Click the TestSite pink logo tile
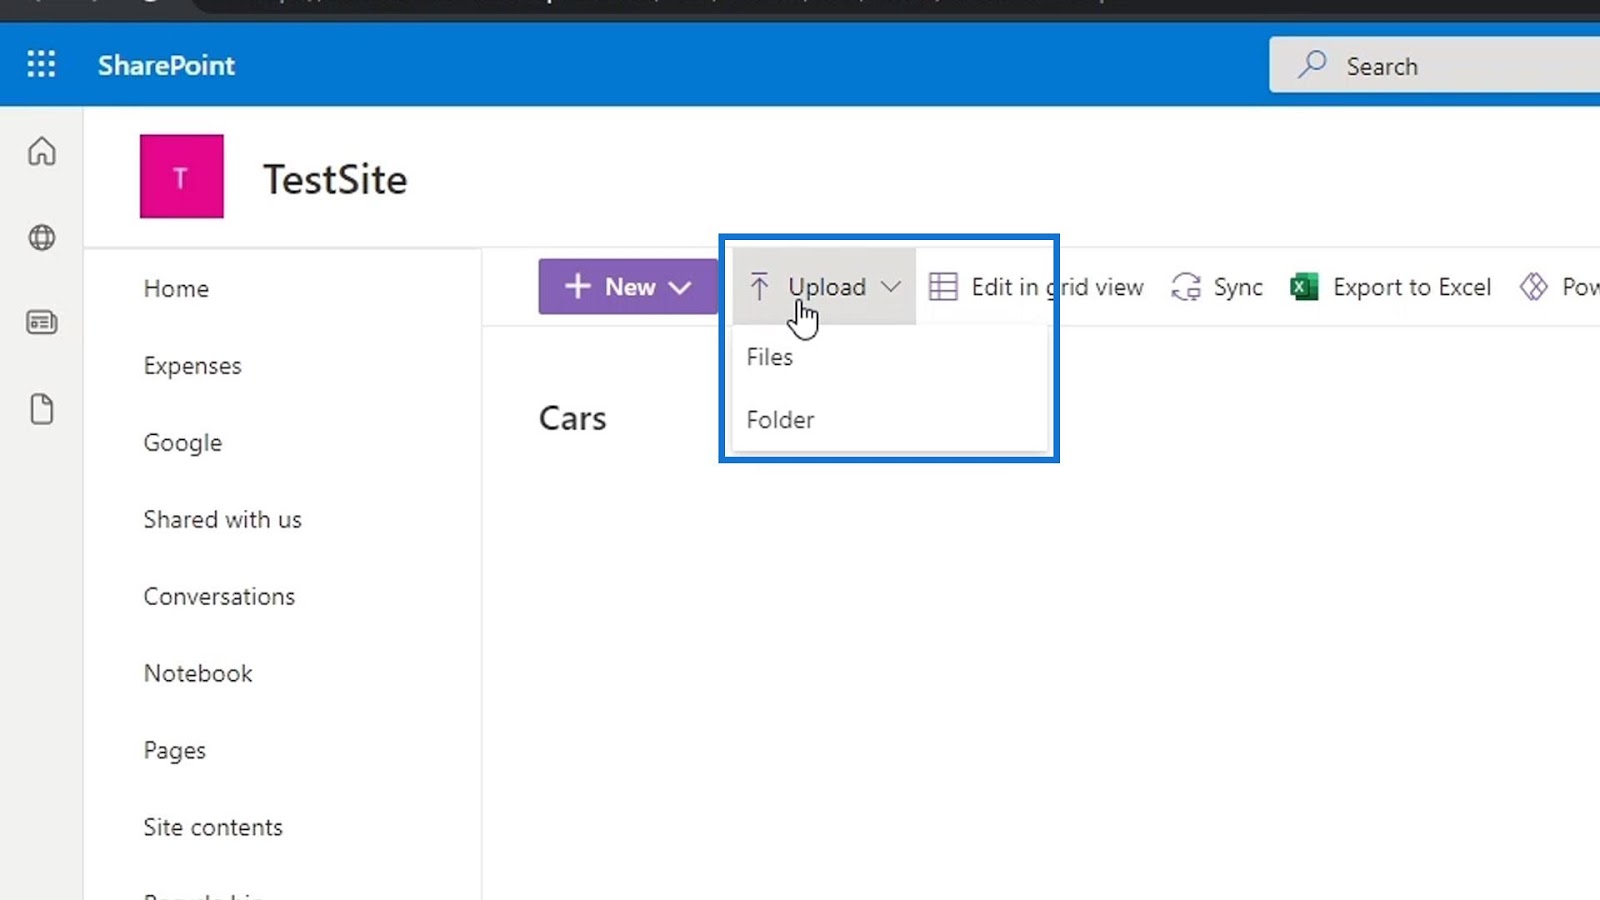This screenshot has width=1600, height=900. pyautogui.click(x=181, y=176)
